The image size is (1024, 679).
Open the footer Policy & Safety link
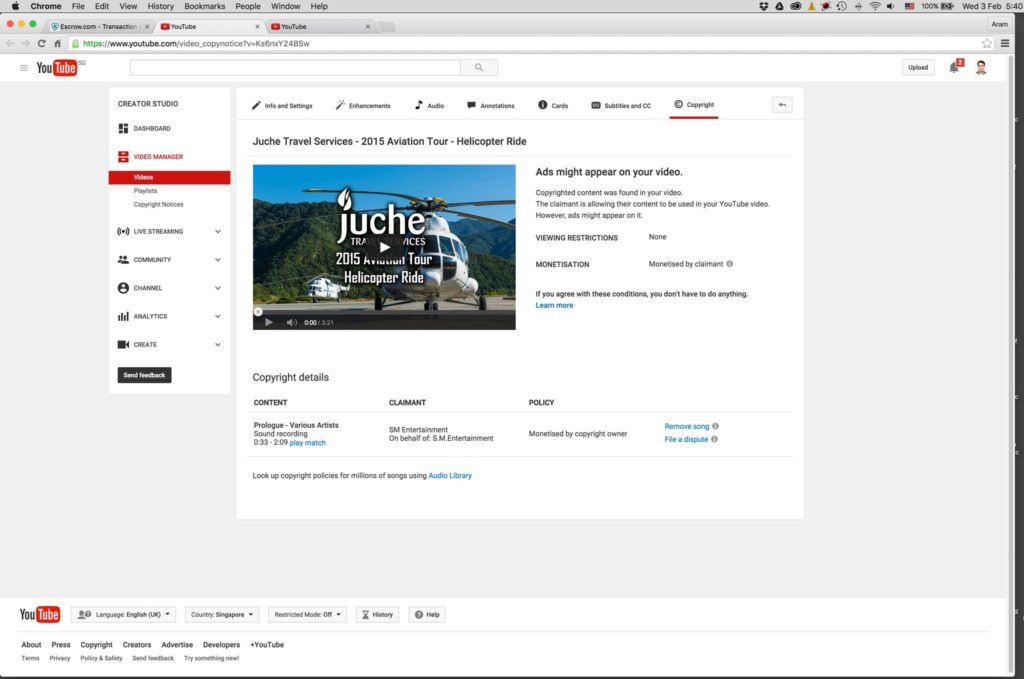pyautogui.click(x=101, y=658)
